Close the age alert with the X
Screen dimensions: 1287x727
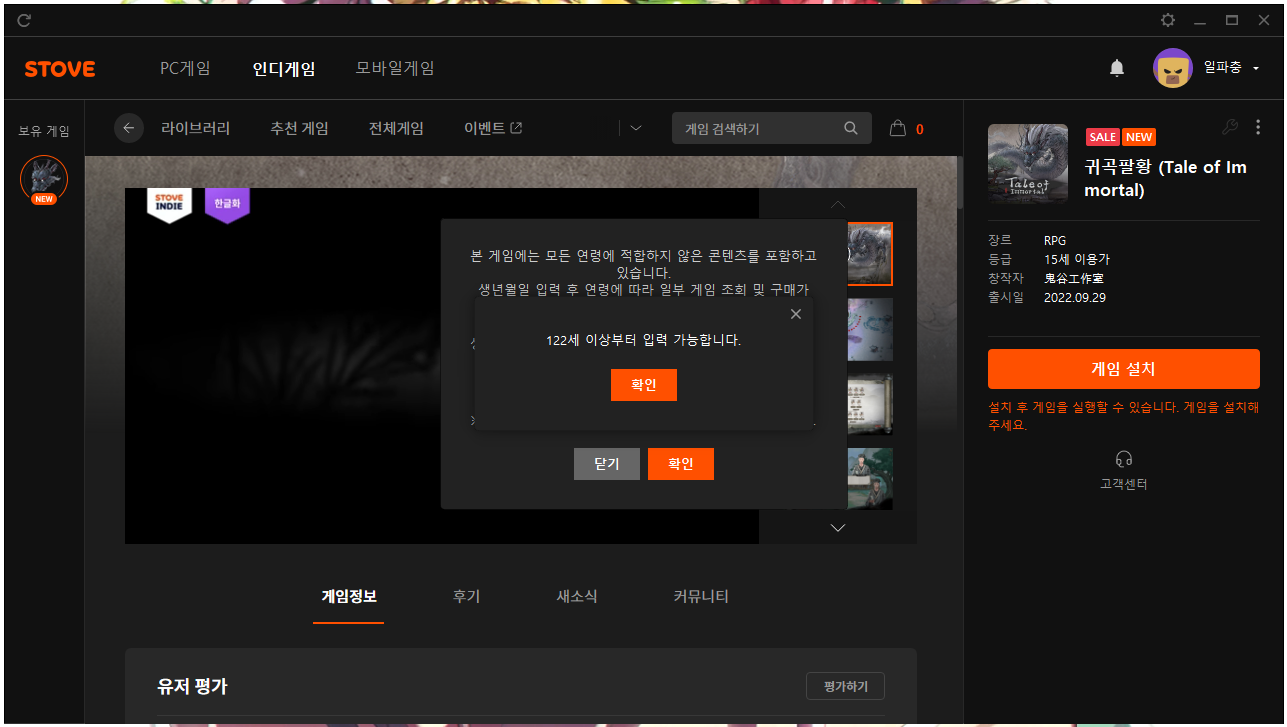795,314
